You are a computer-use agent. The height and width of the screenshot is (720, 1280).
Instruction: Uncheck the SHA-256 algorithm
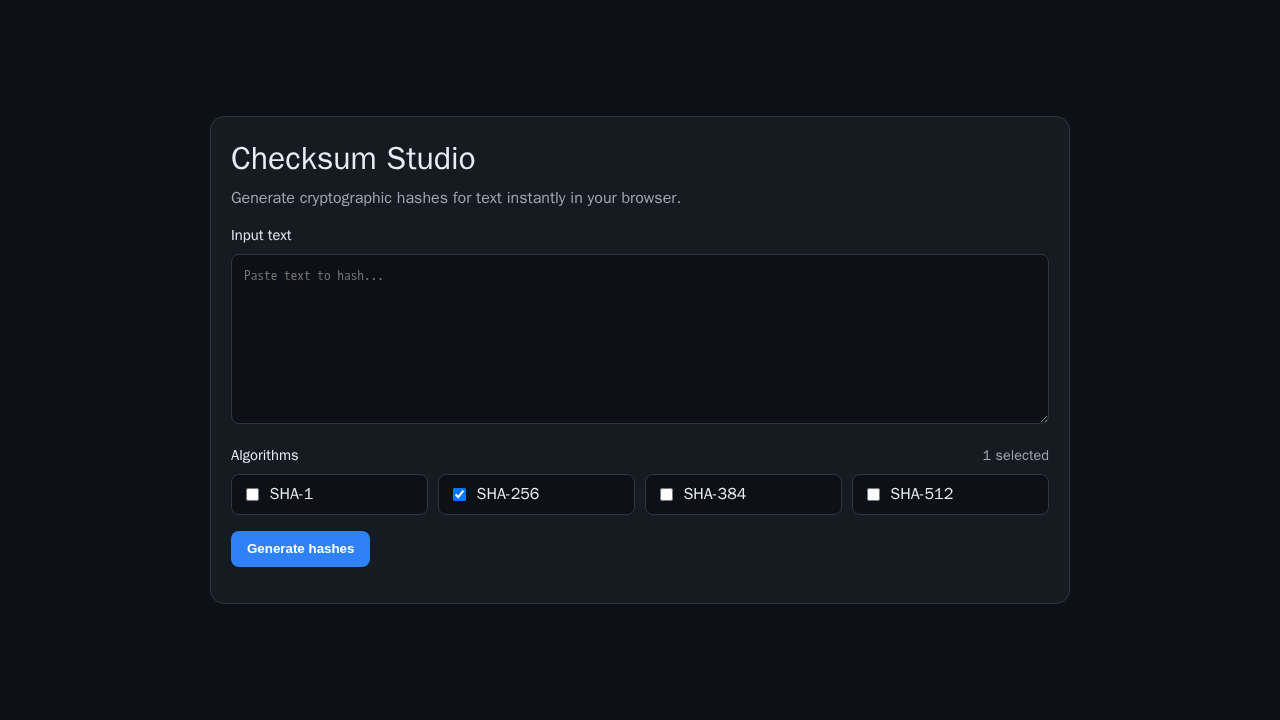pyautogui.click(x=459, y=494)
